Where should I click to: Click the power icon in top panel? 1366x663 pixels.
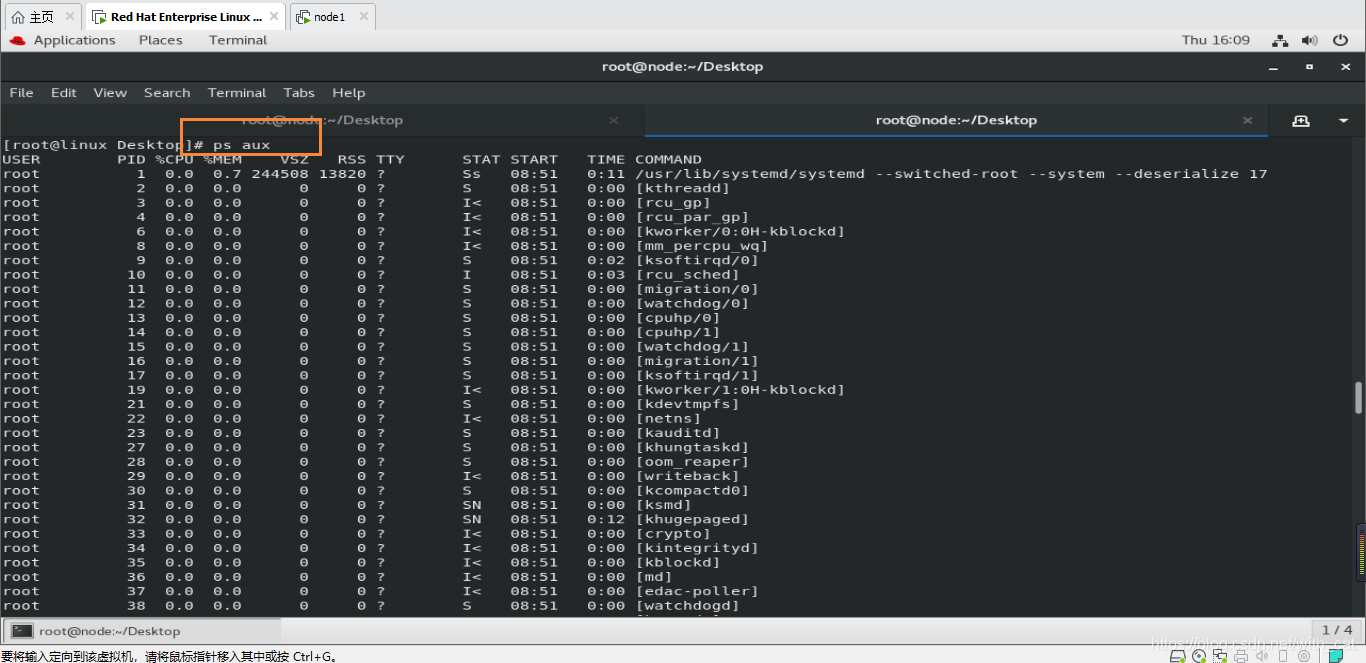[x=1341, y=40]
